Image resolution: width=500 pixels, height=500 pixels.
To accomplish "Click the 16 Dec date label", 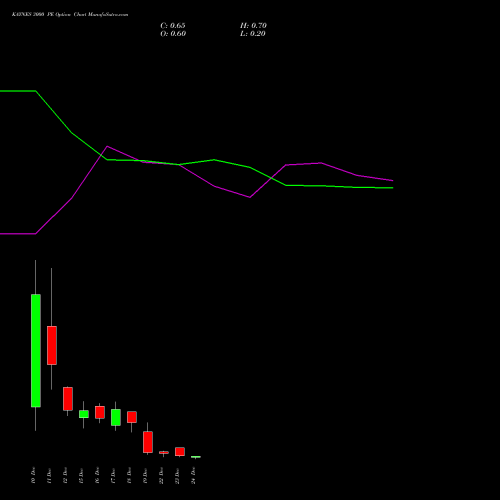I will [97, 475].
